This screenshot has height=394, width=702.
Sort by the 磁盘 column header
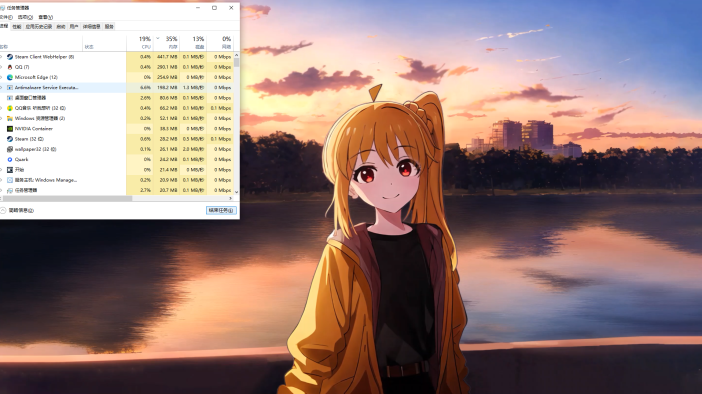coord(193,43)
